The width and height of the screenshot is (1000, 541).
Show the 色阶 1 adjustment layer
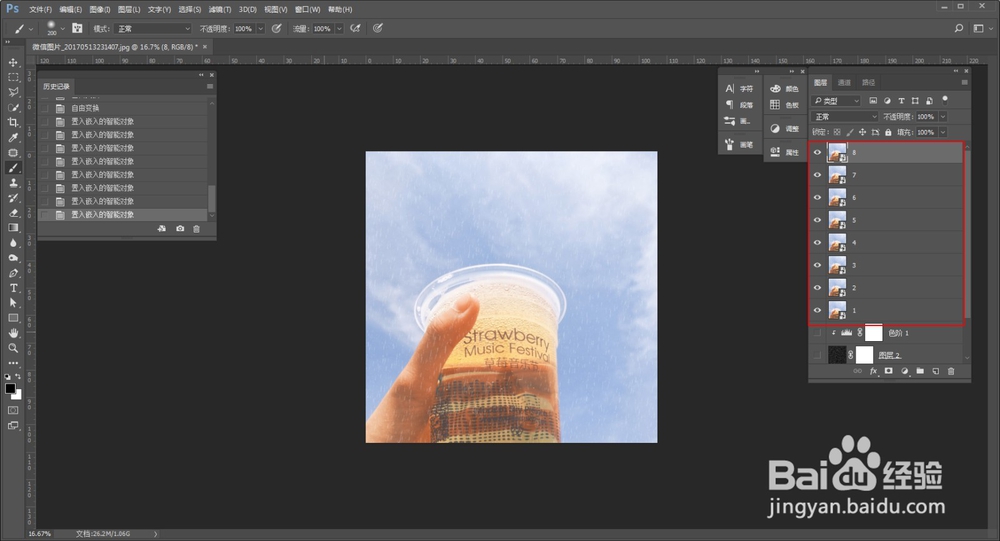(x=817, y=332)
